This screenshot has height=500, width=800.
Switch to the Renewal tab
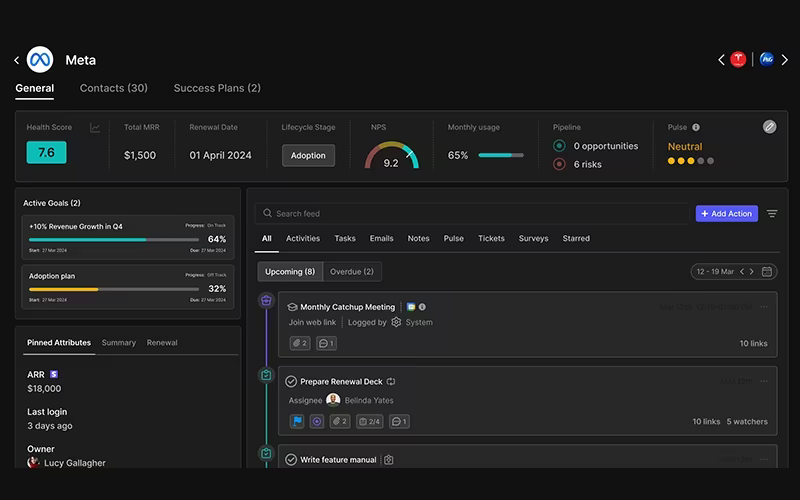pos(162,343)
